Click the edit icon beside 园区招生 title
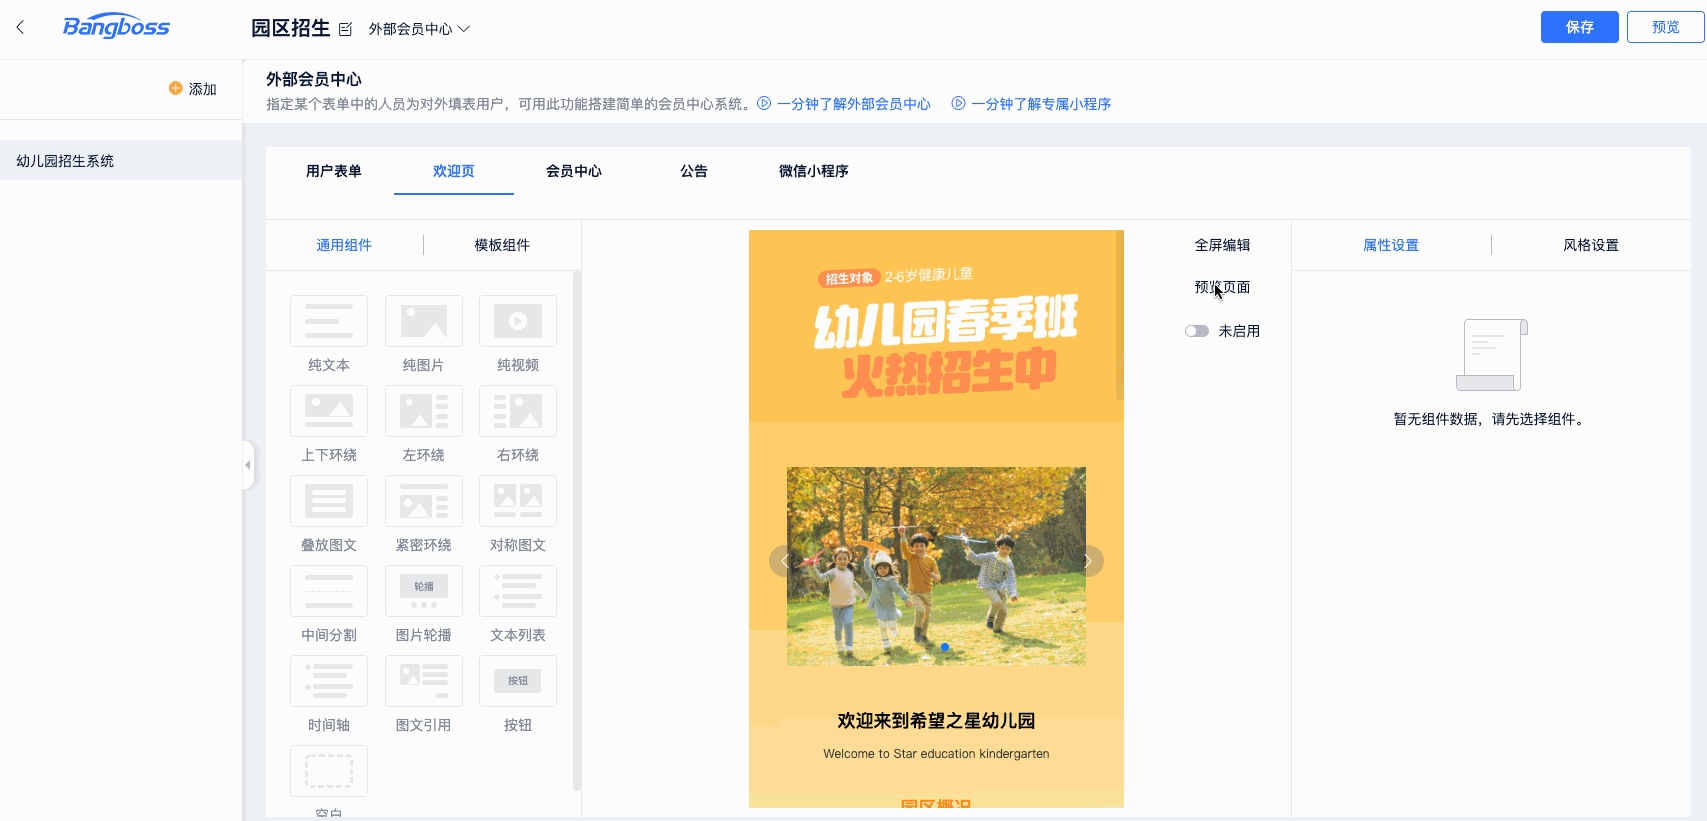The width and height of the screenshot is (1707, 821). tap(346, 29)
